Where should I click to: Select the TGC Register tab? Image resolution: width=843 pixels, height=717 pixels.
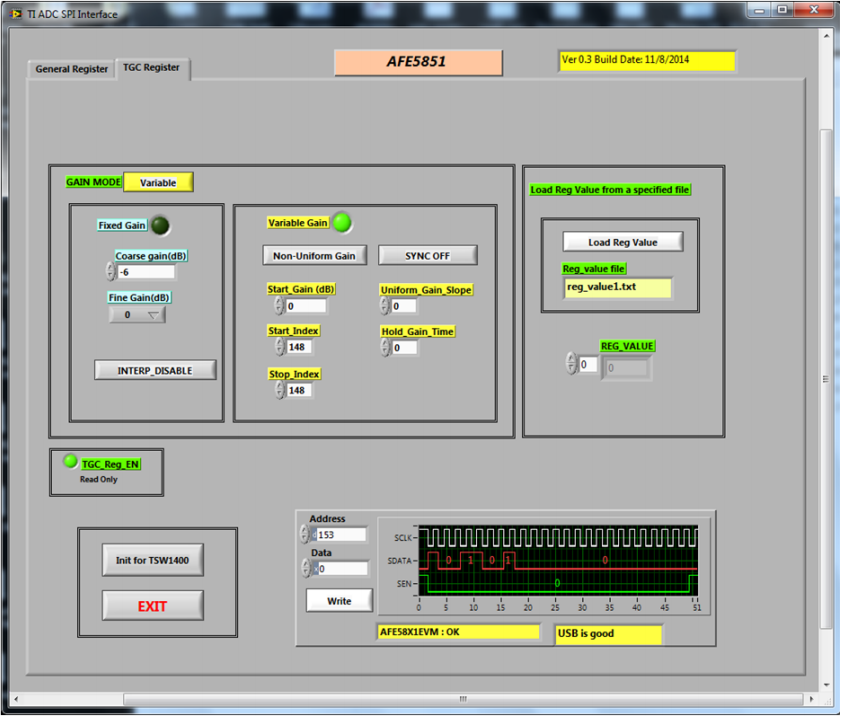(x=151, y=69)
